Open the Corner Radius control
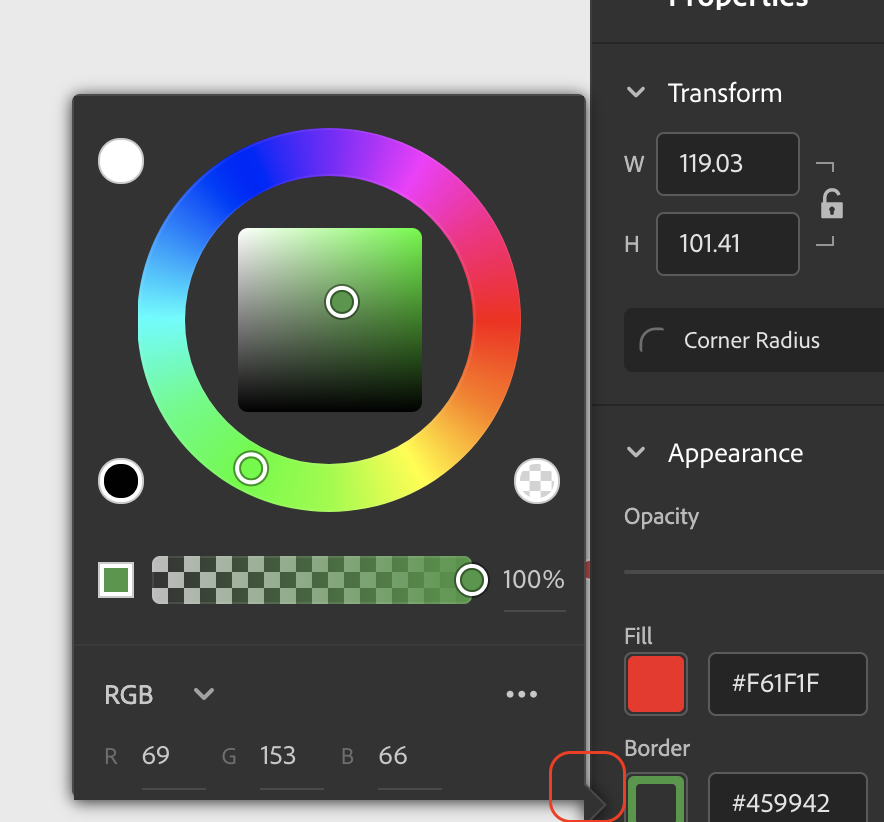Viewport: 884px width, 822px height. click(754, 340)
